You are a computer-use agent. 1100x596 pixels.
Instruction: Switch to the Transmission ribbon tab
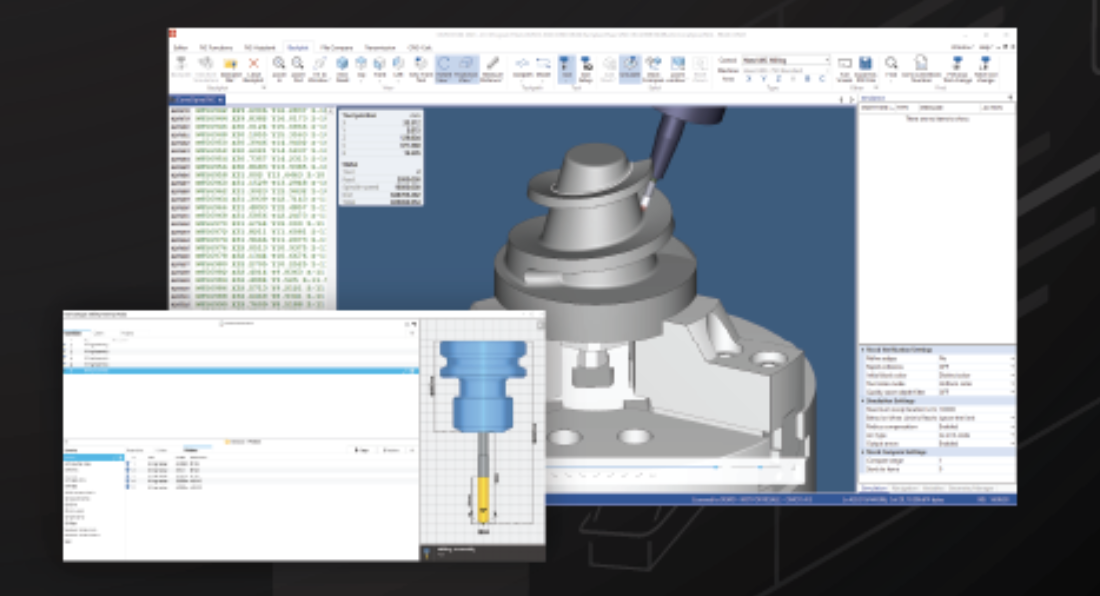[x=380, y=48]
